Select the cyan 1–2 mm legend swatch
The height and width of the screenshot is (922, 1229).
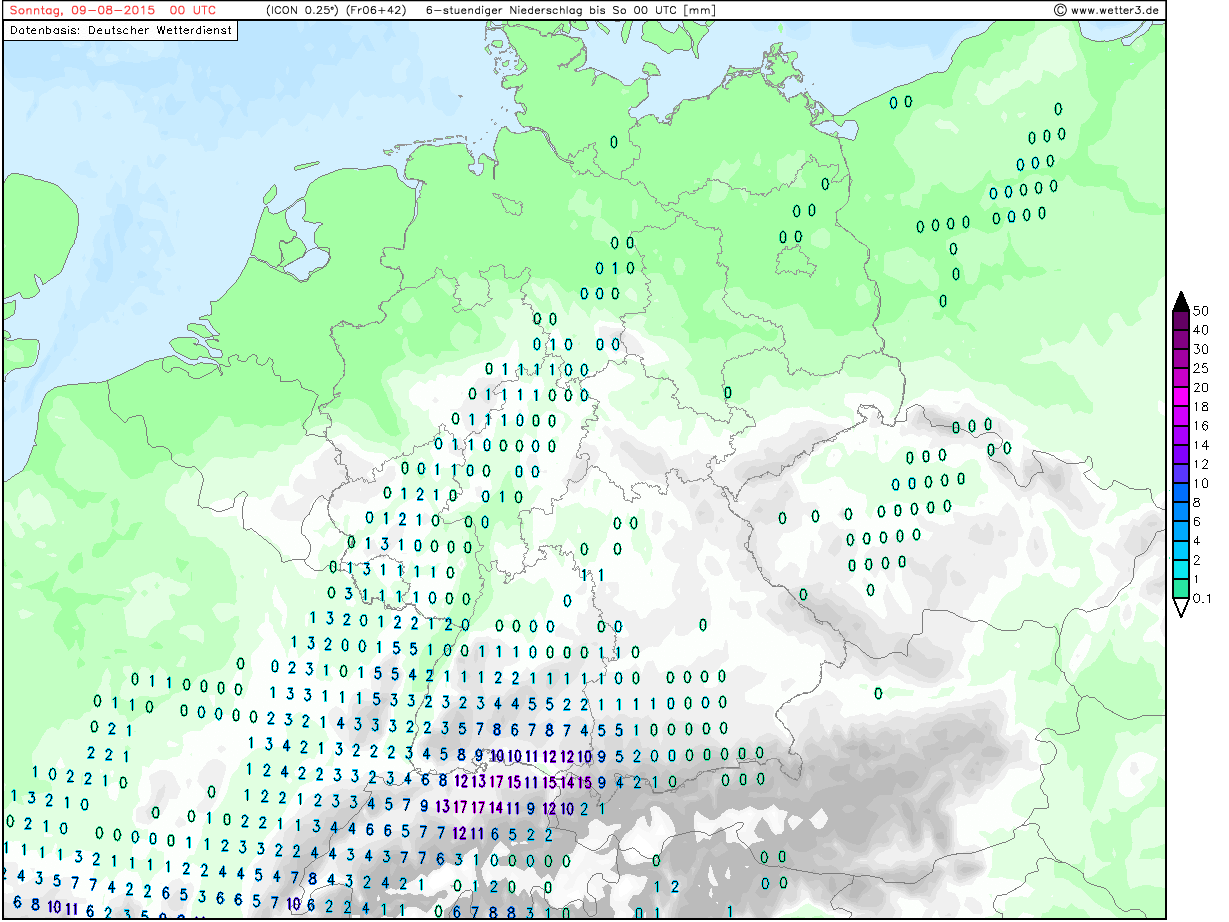(1180, 569)
